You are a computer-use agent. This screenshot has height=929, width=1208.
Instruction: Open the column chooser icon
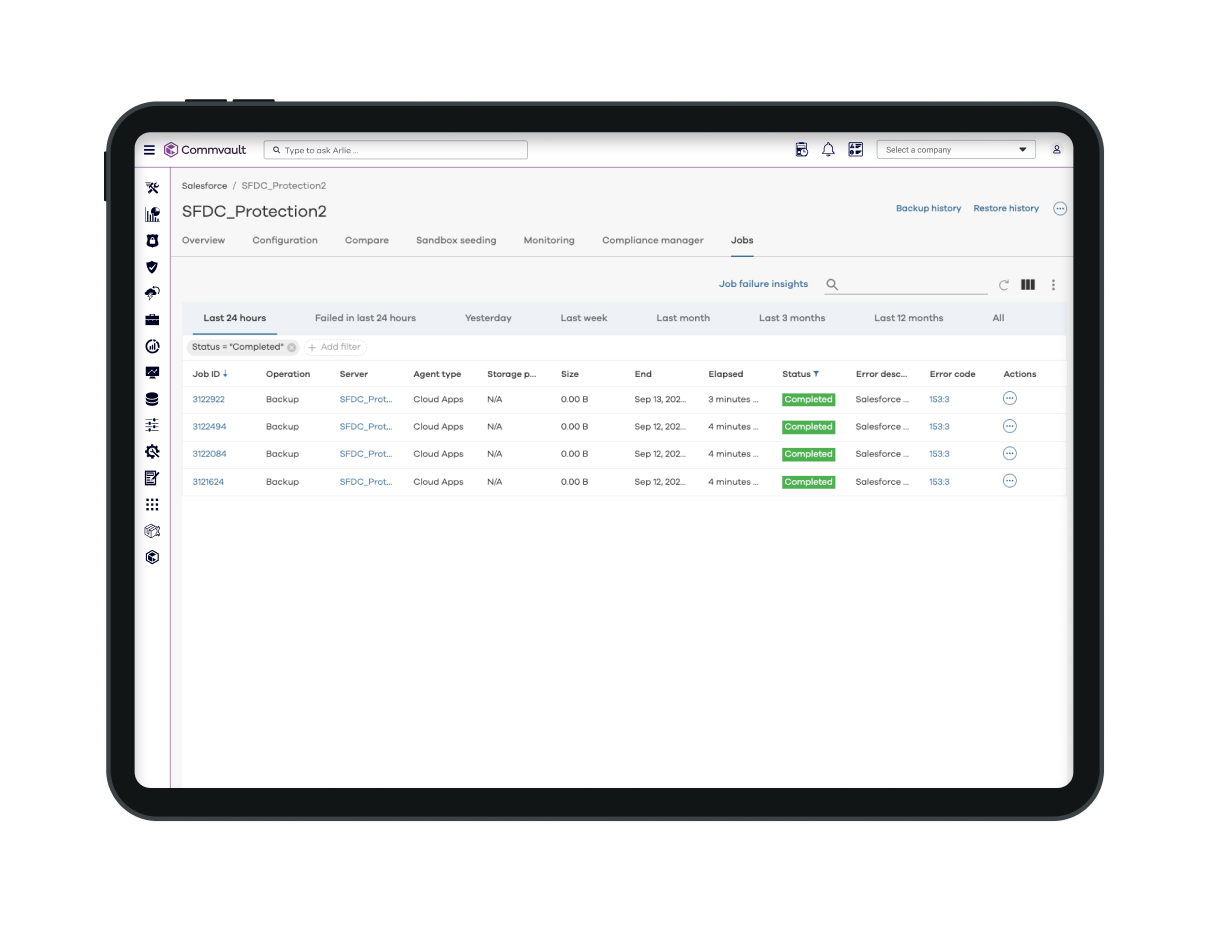[x=1027, y=285]
